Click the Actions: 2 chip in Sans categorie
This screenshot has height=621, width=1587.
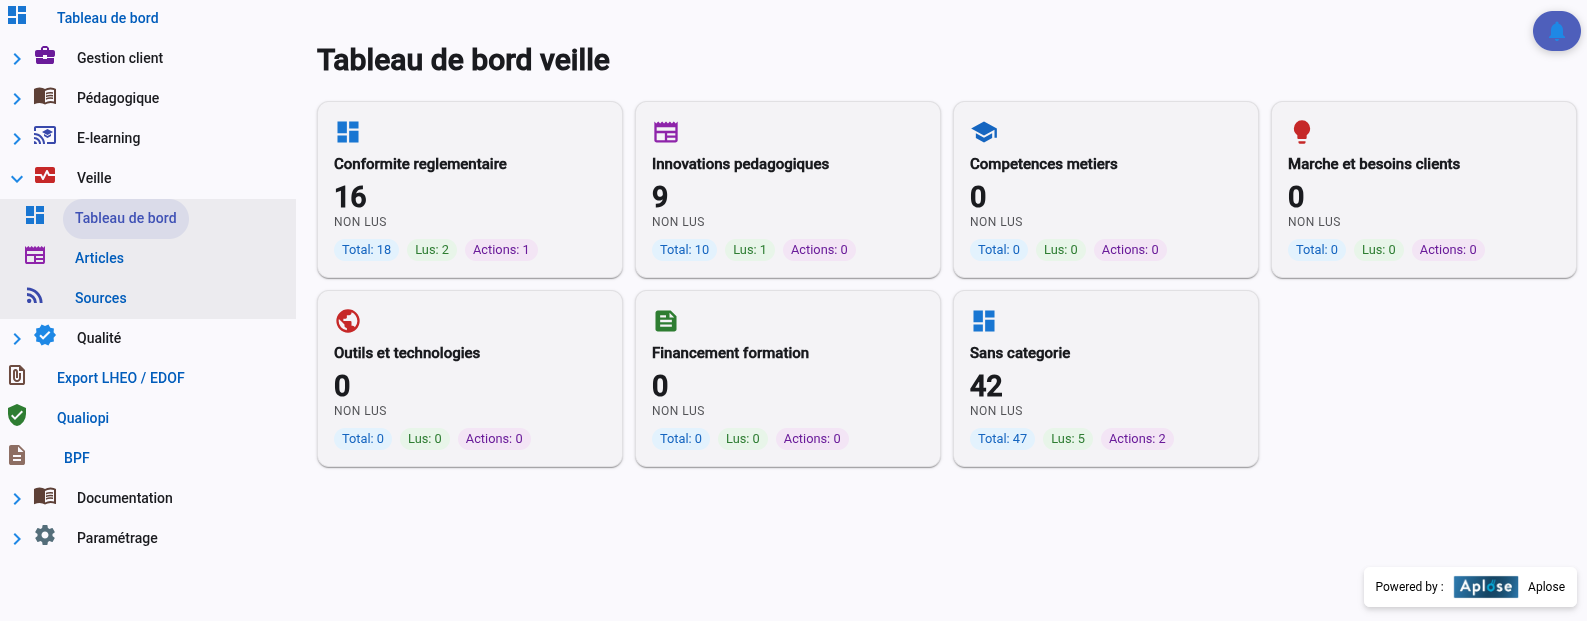pos(1137,439)
